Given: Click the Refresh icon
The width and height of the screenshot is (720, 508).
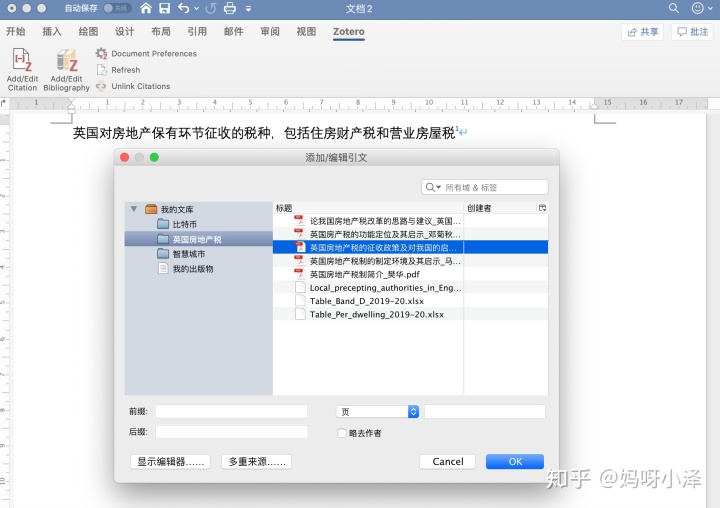Looking at the screenshot, I should (101, 70).
